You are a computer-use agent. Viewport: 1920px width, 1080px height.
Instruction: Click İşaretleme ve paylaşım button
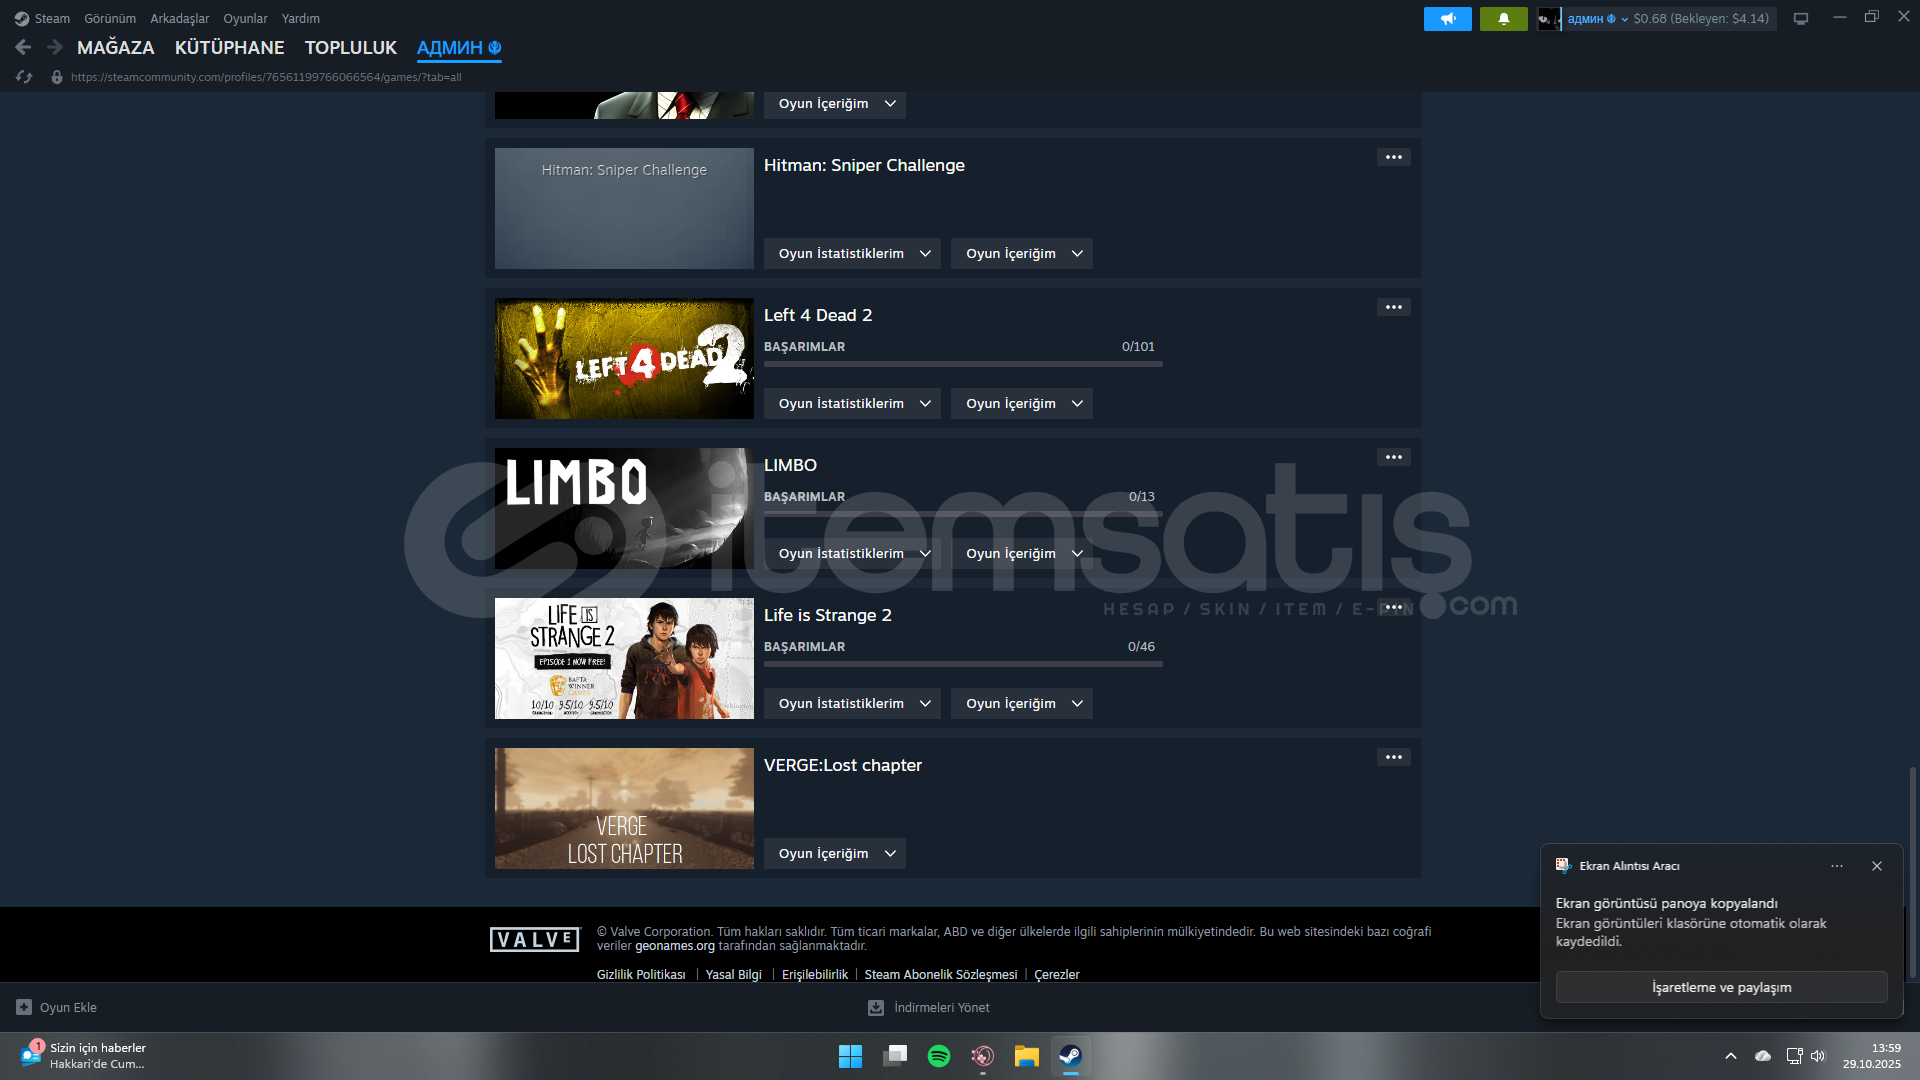coord(1720,987)
